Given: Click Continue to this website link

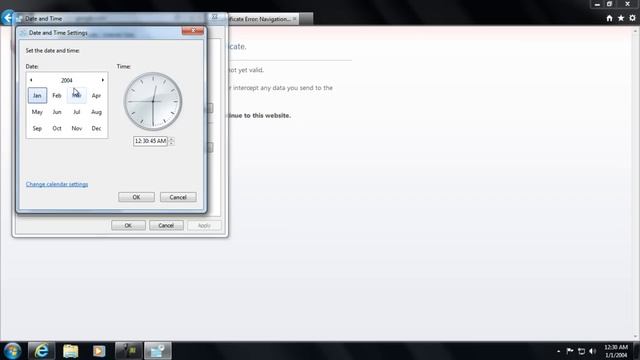Looking at the screenshot, I should (259, 116).
